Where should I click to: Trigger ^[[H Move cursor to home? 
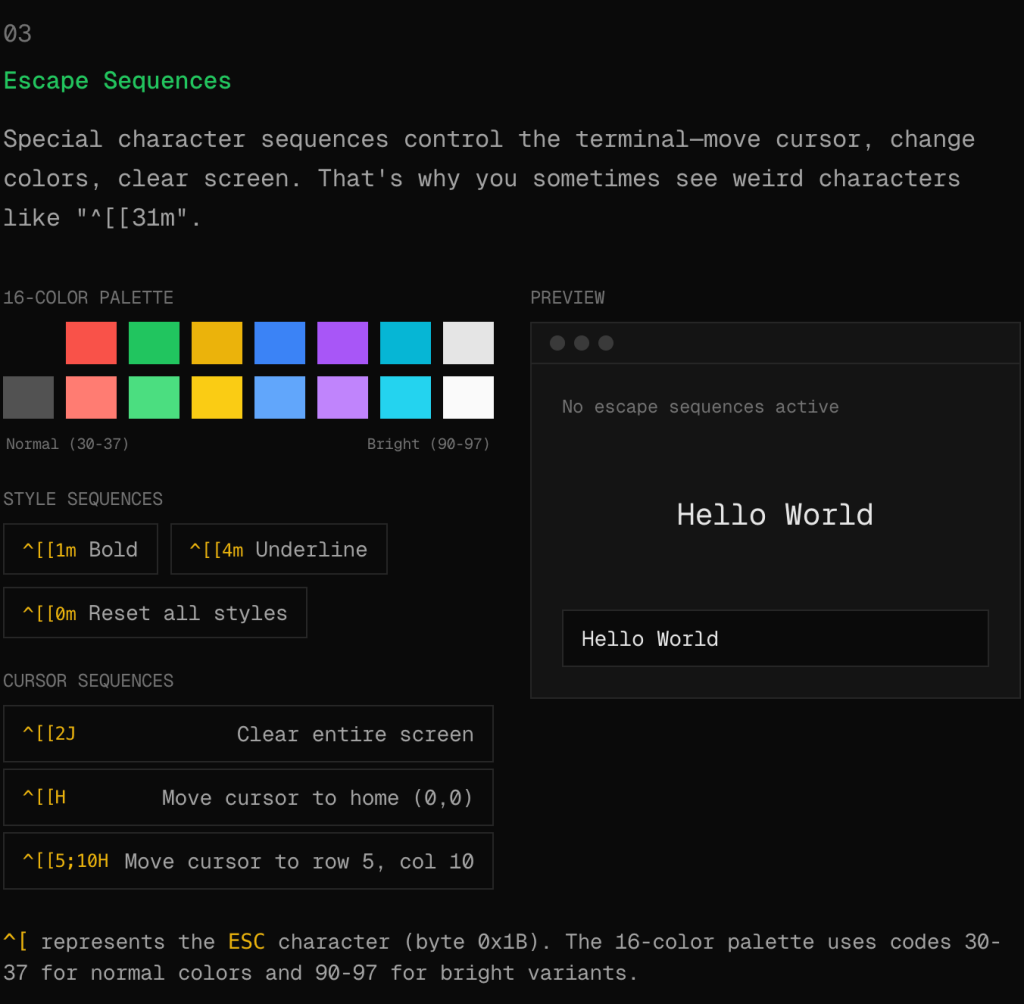coord(248,797)
